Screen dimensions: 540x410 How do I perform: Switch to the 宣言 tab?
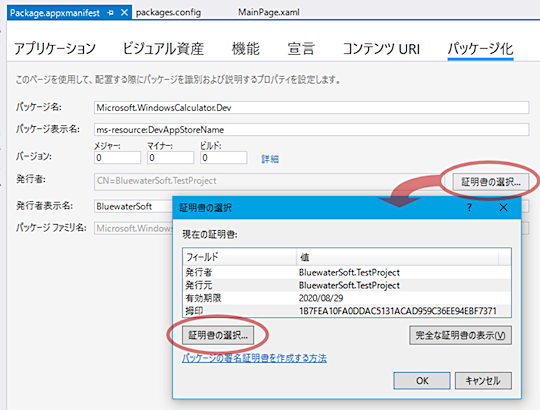click(301, 49)
